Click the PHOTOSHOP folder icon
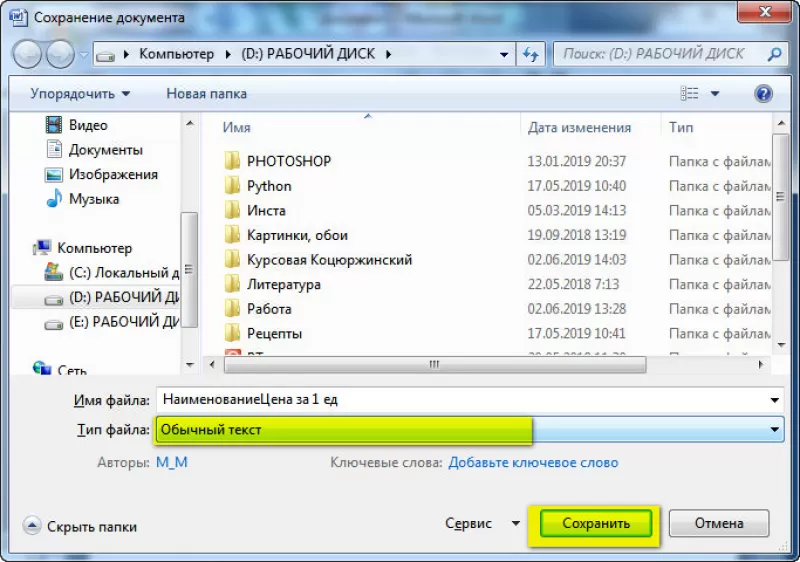Screen dimensions: 800x562 point(232,161)
